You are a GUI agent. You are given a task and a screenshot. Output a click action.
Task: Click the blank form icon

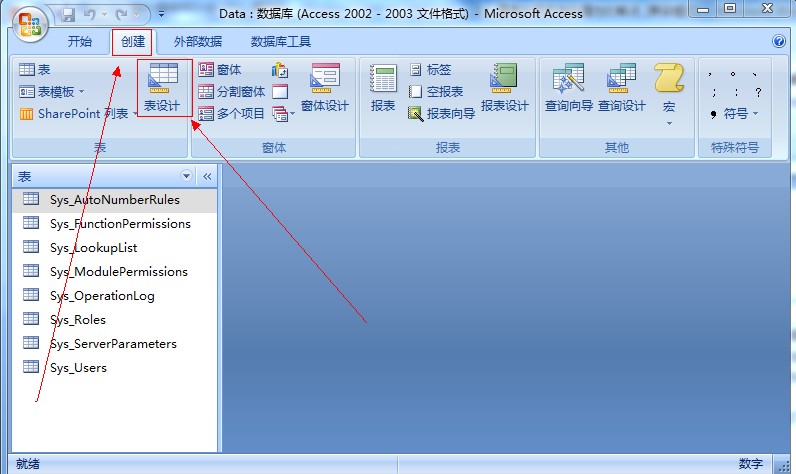click(x=280, y=92)
